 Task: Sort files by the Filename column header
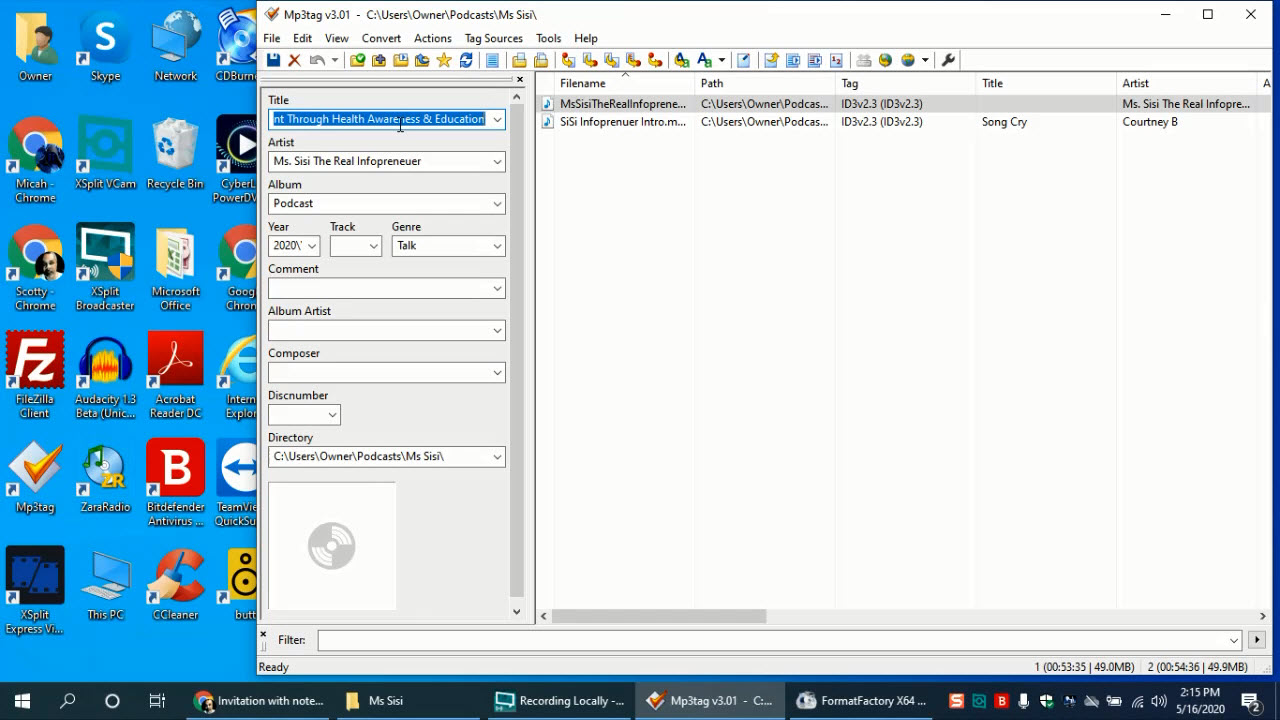(x=615, y=83)
